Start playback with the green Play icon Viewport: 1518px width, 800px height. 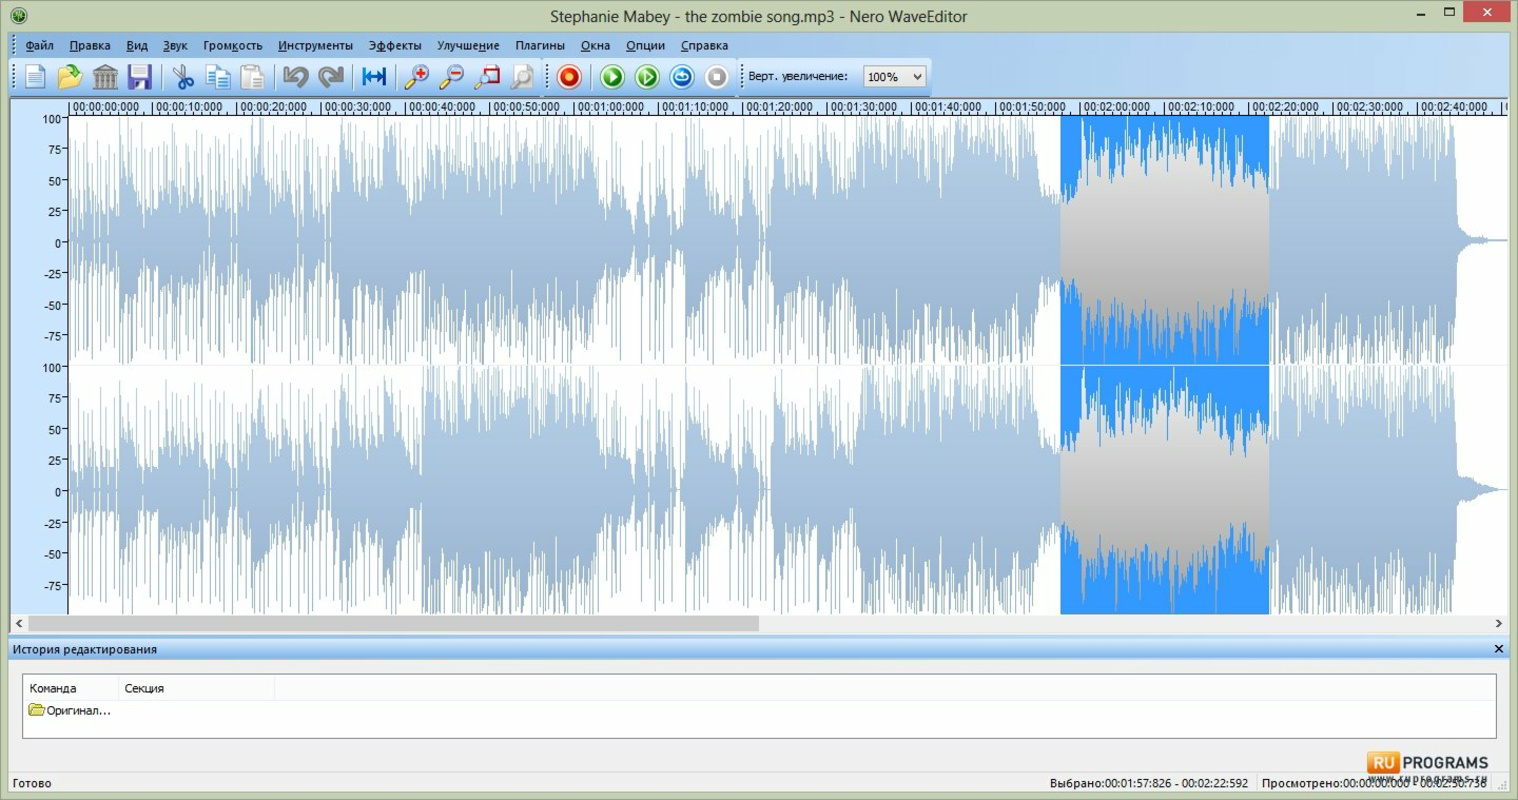point(611,76)
